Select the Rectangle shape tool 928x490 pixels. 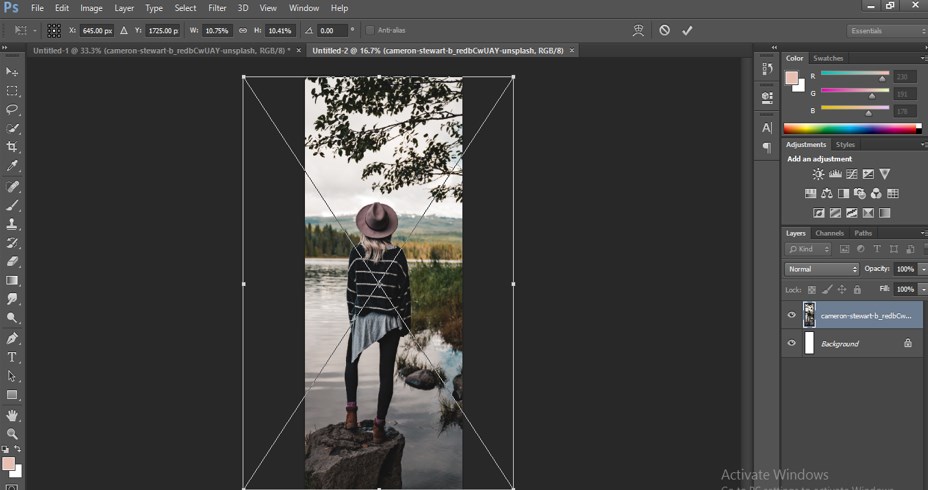coord(12,395)
